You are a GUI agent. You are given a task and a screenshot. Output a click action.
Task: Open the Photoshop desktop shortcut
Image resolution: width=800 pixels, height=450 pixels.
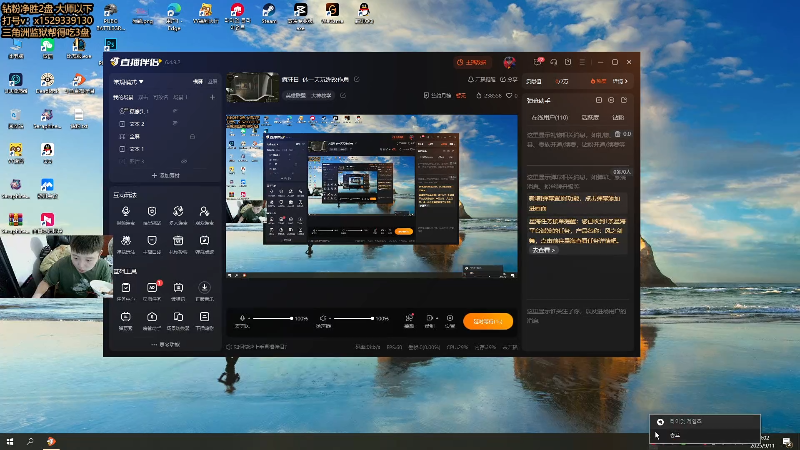click(110, 44)
